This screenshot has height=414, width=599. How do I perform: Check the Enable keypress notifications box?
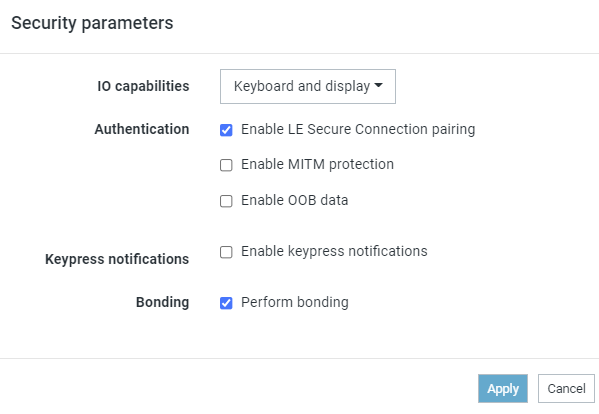pos(226,252)
